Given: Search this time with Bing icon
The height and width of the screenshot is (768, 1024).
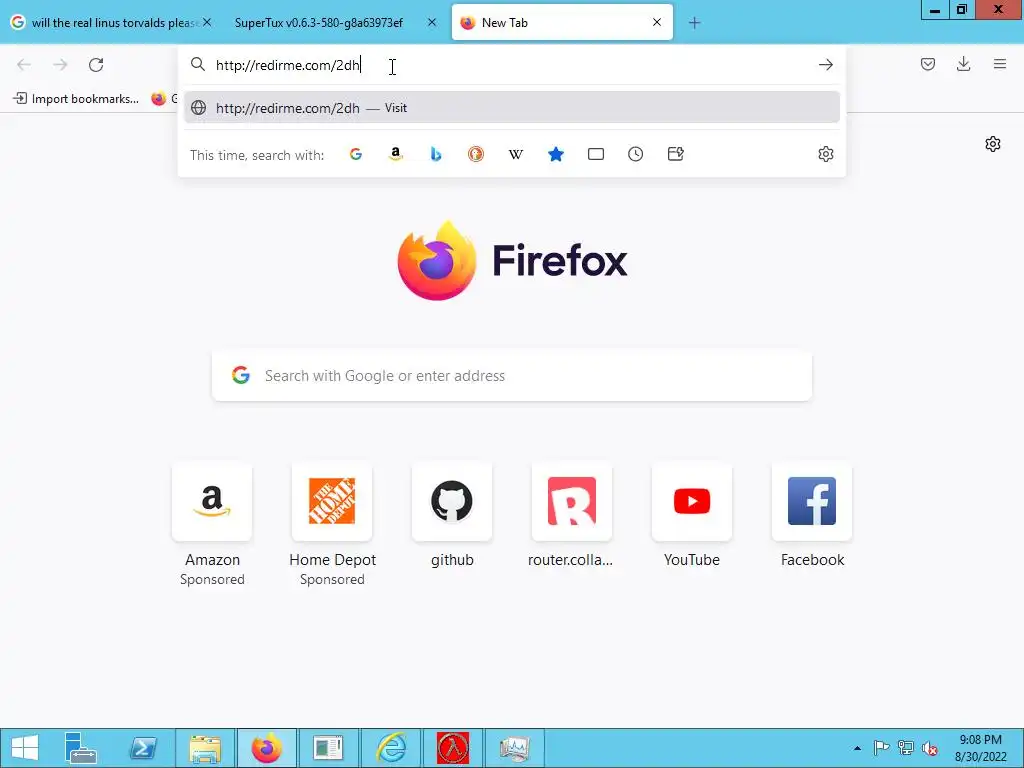Looking at the screenshot, I should pos(436,154).
